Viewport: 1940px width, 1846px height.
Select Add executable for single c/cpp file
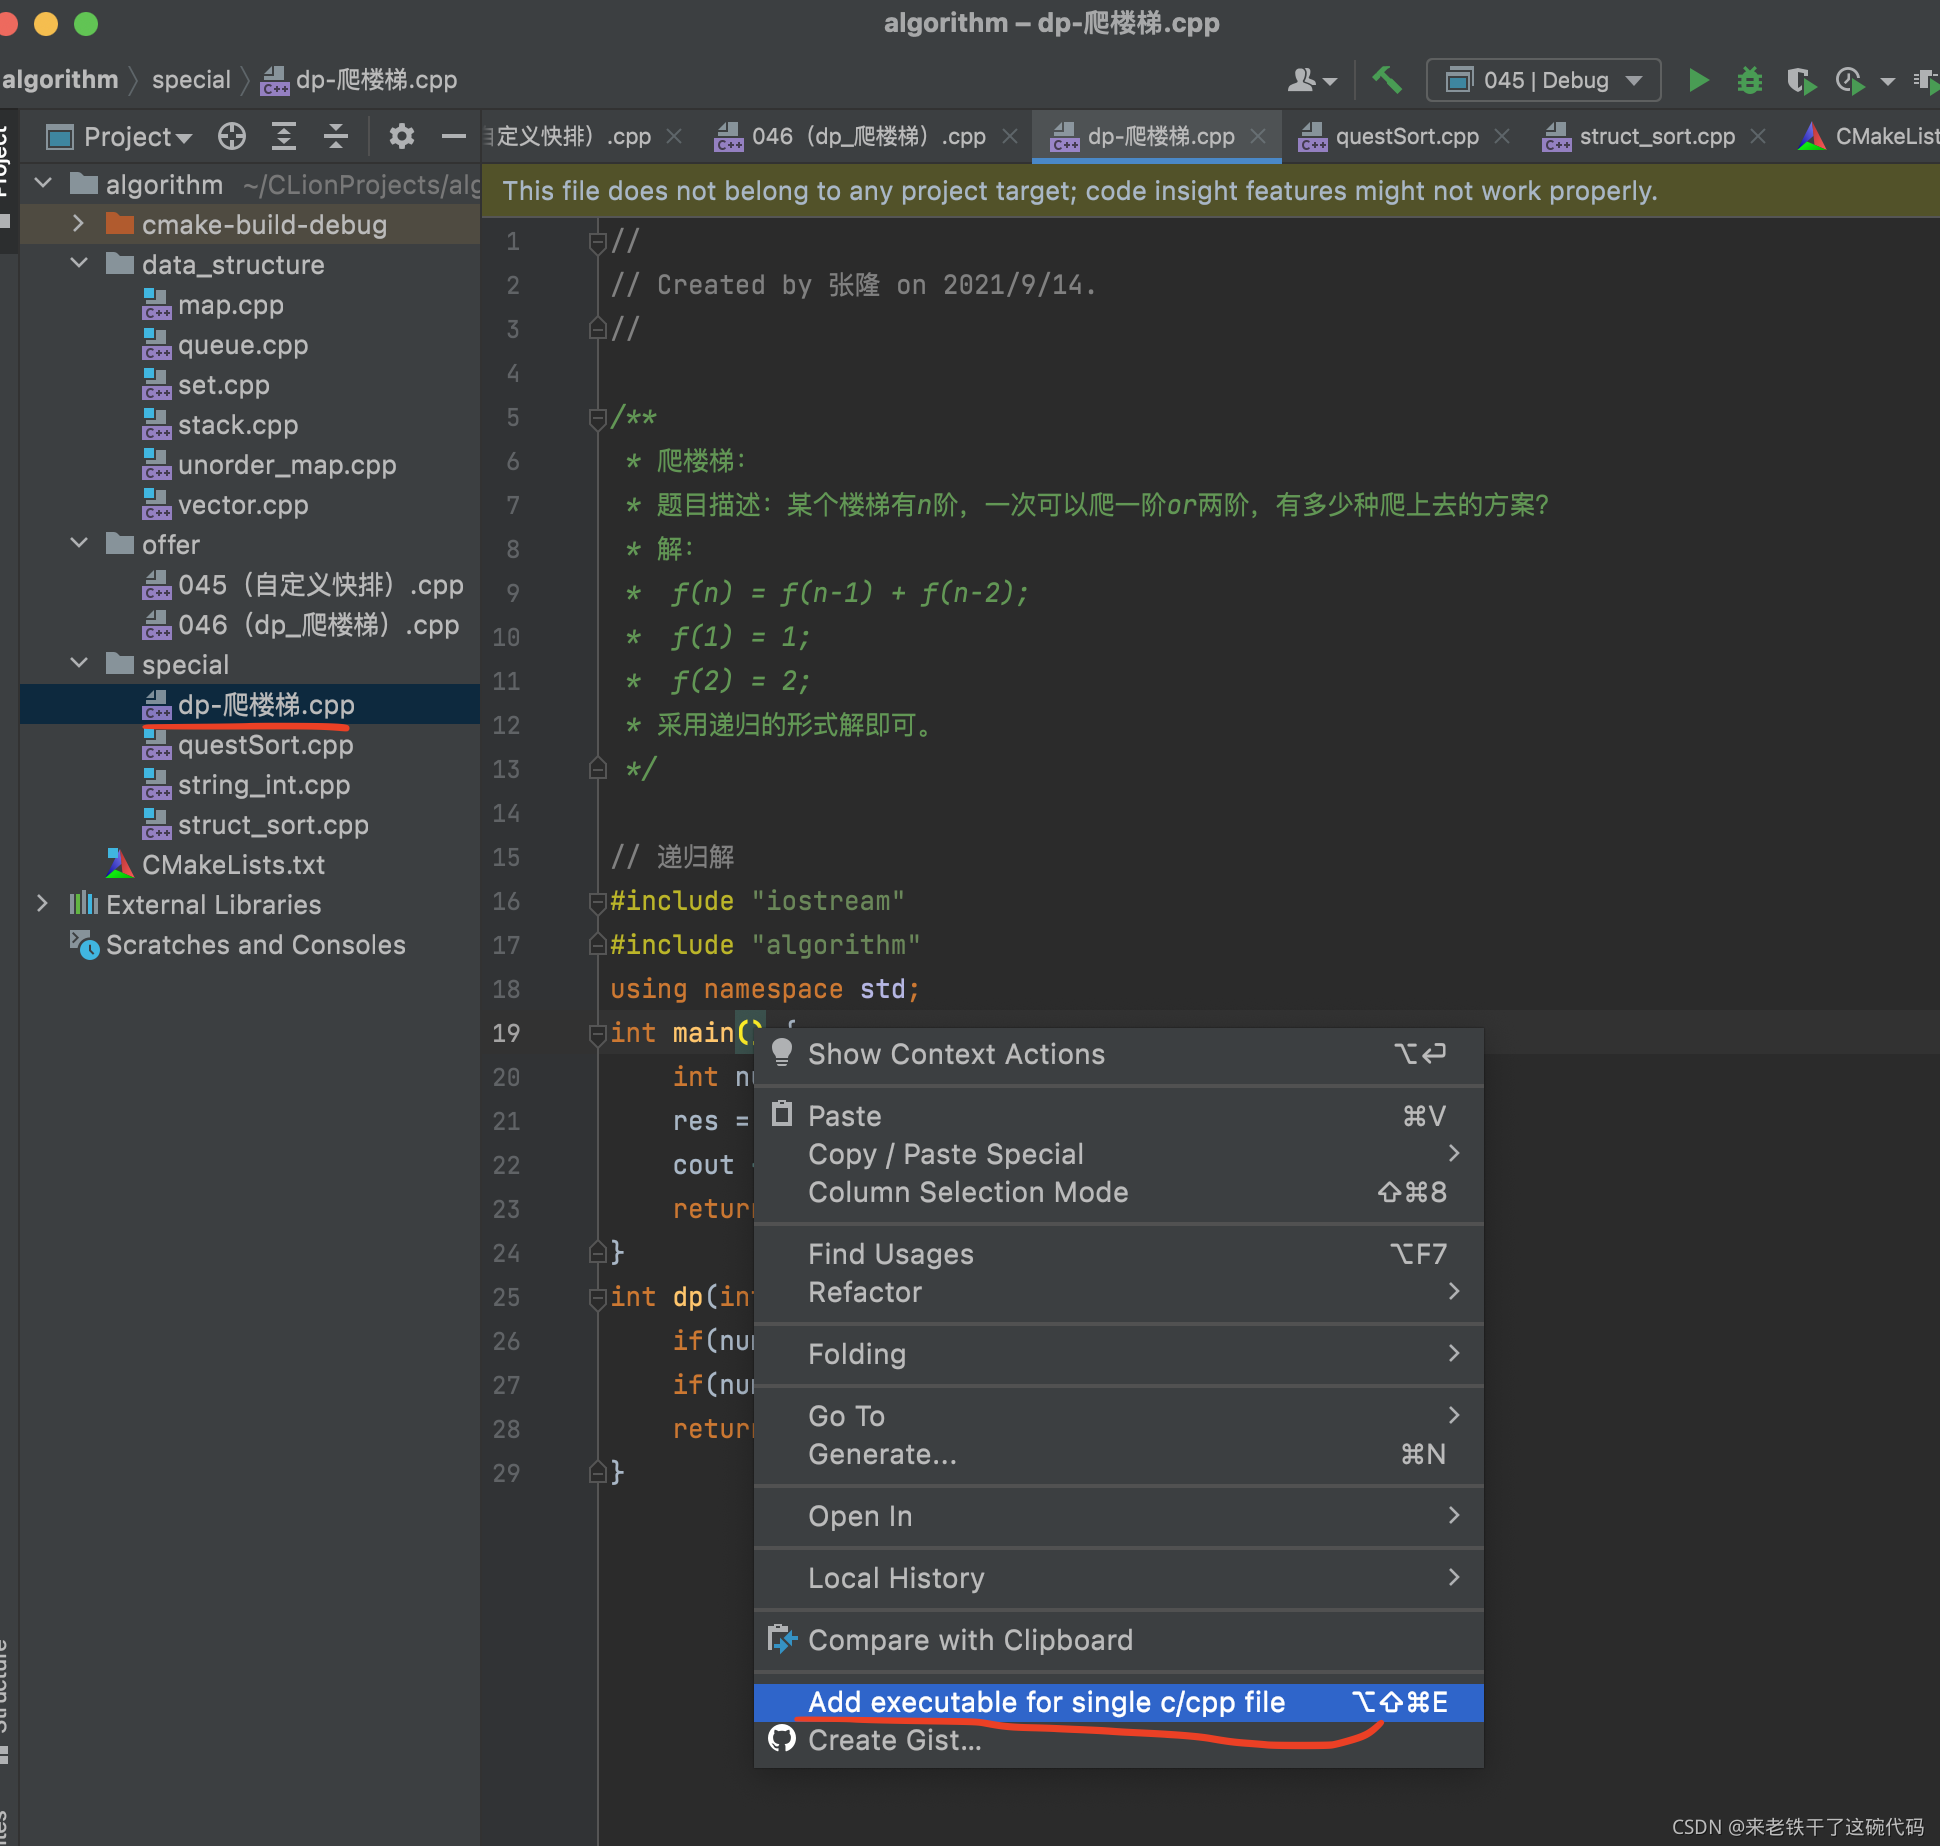click(x=1118, y=1702)
